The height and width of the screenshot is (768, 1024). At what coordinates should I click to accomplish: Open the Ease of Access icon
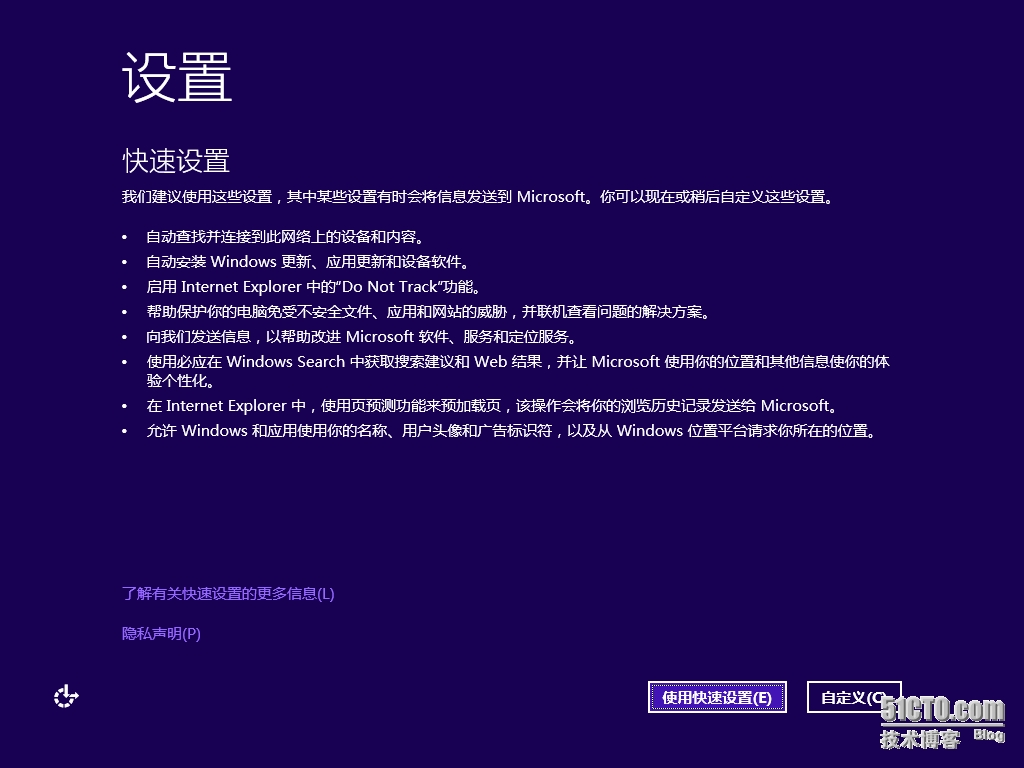66,697
